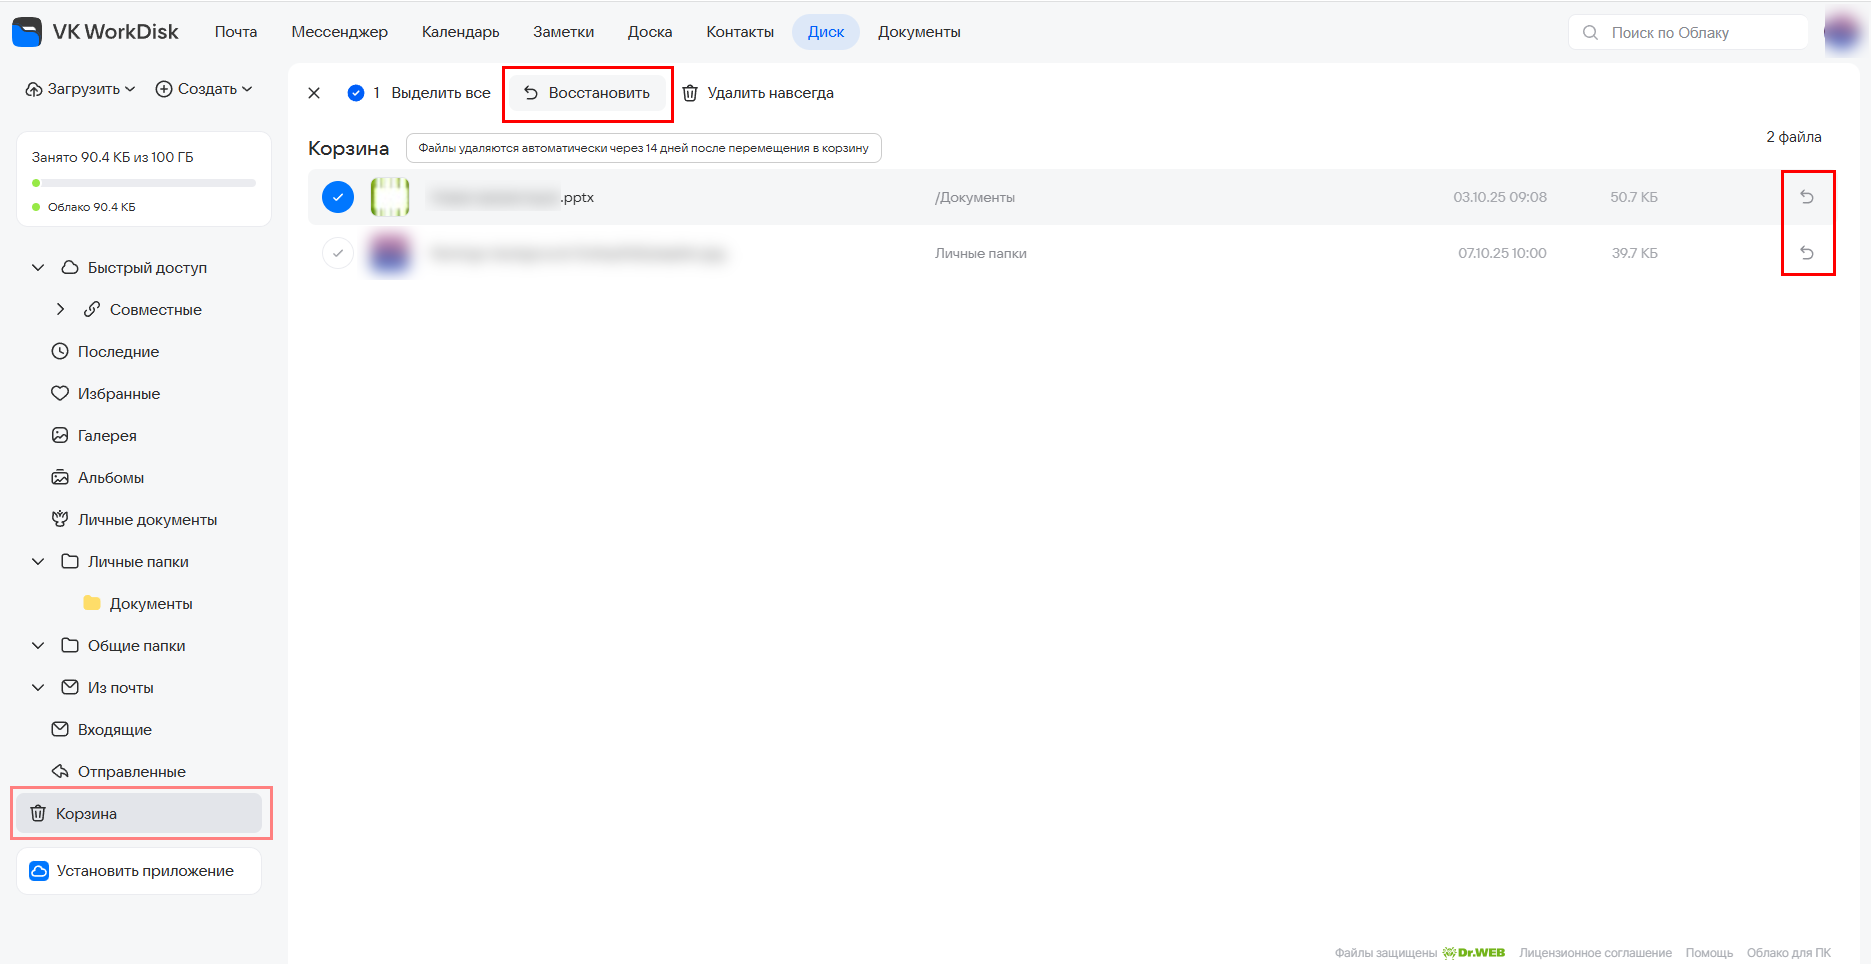Open the Calendar tab
Viewport: 1871px width, 964px height.
point(460,32)
